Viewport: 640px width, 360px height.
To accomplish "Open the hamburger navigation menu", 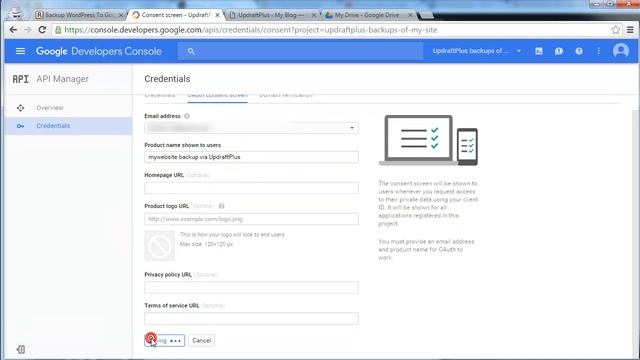I will (x=20, y=51).
